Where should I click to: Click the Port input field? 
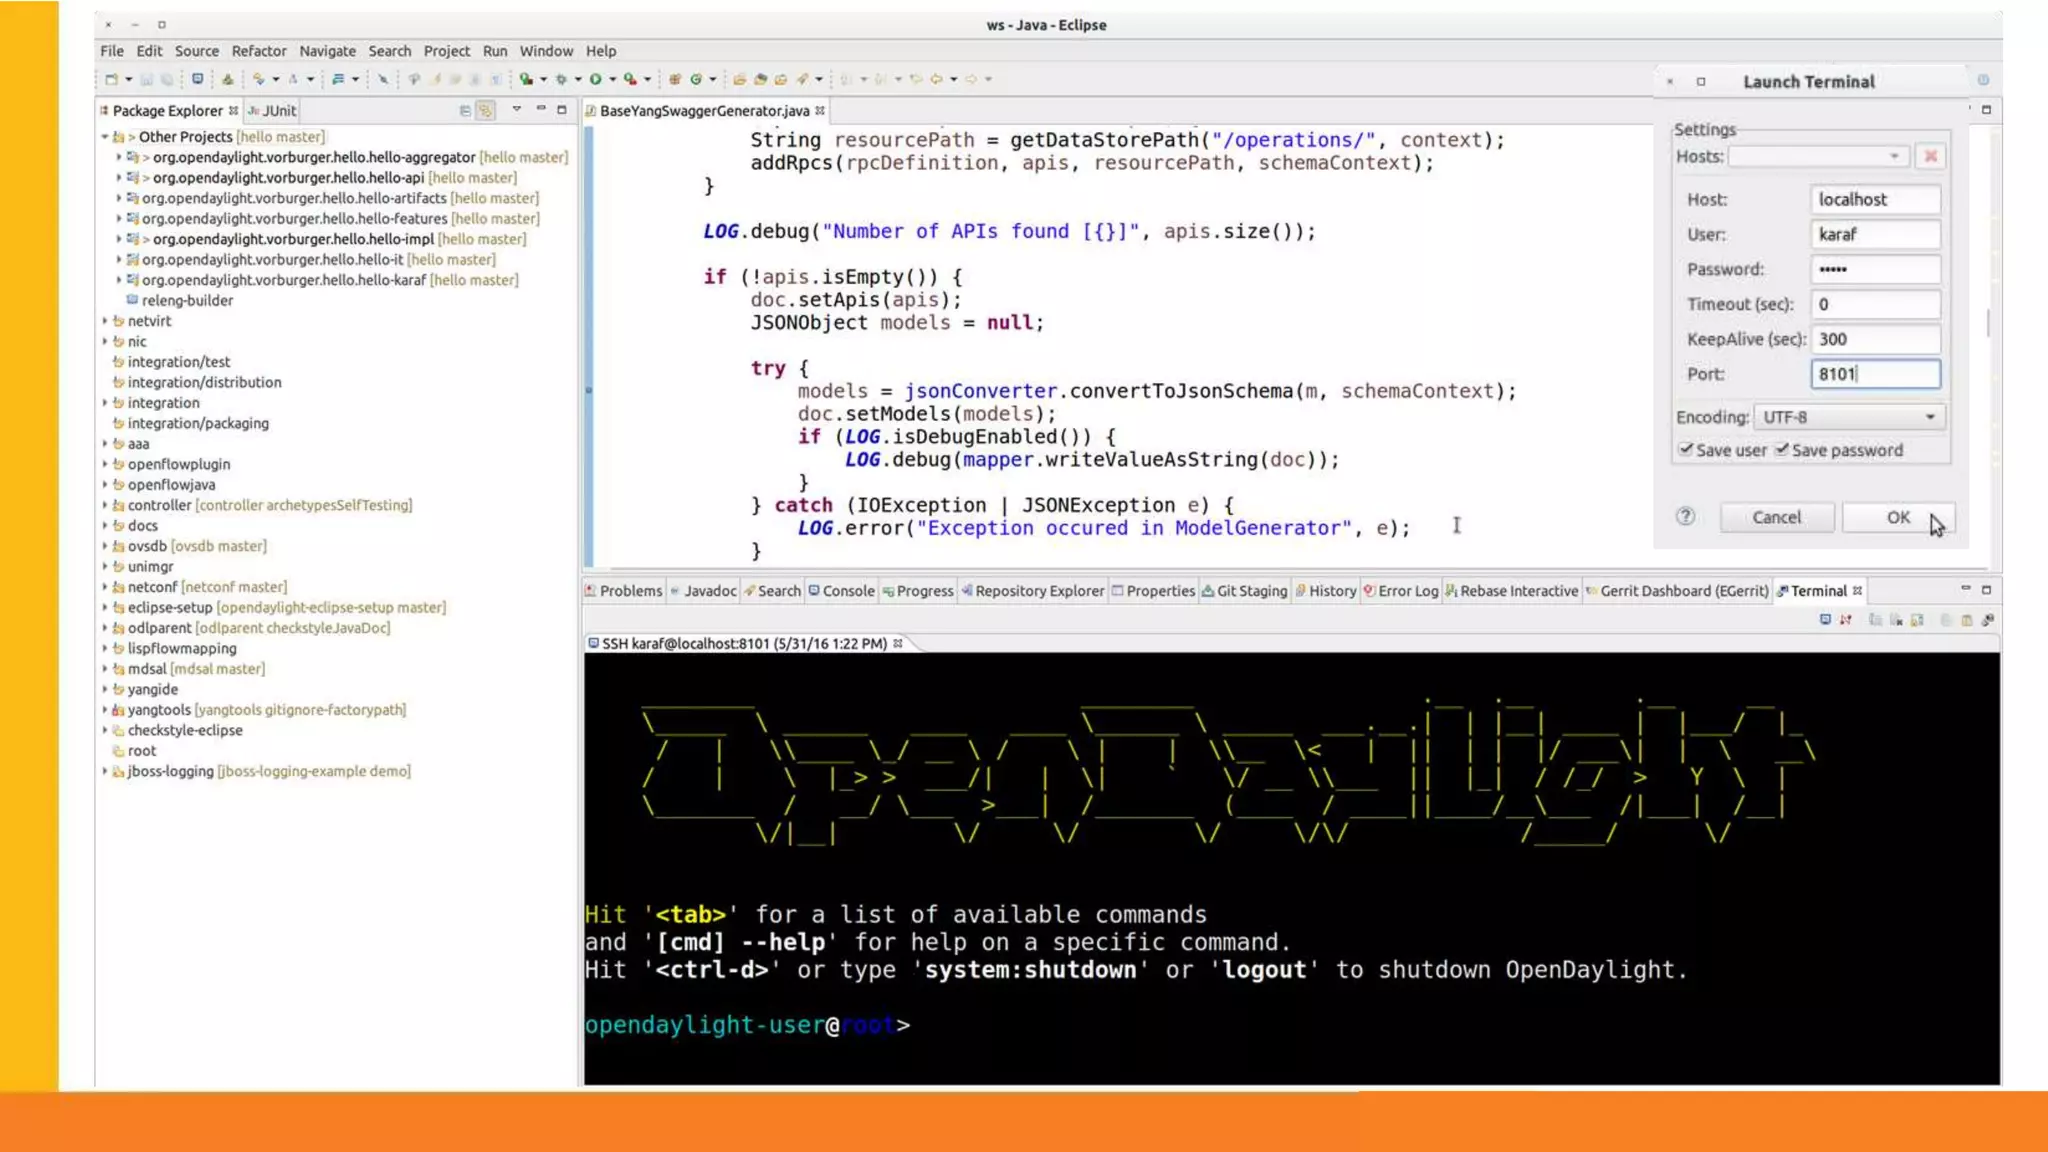pyautogui.click(x=1875, y=374)
